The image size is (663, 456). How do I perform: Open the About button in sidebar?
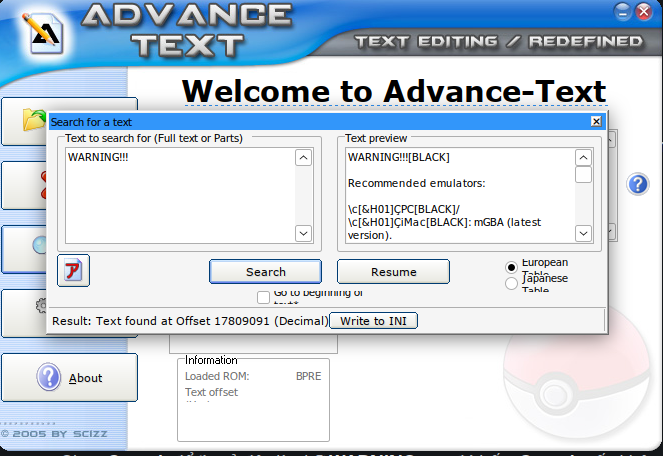point(69,377)
